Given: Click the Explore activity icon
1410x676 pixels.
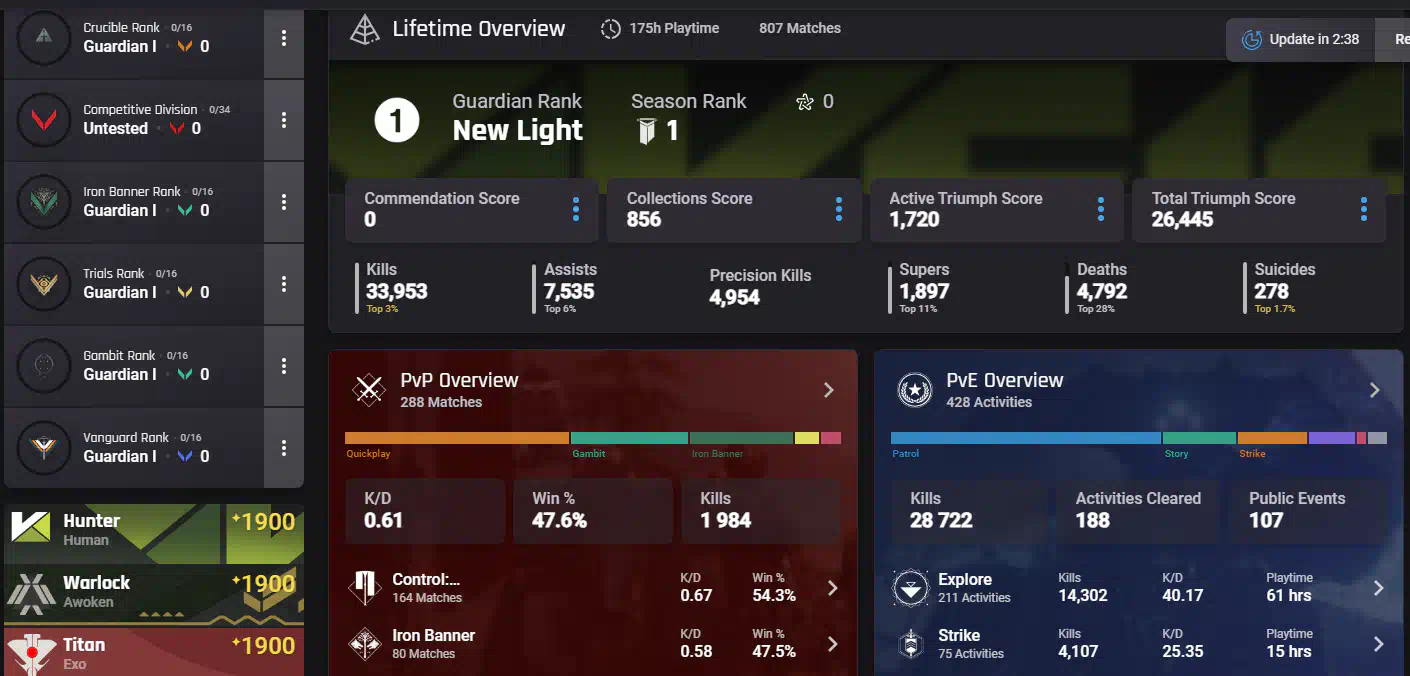Looking at the screenshot, I should [x=910, y=588].
